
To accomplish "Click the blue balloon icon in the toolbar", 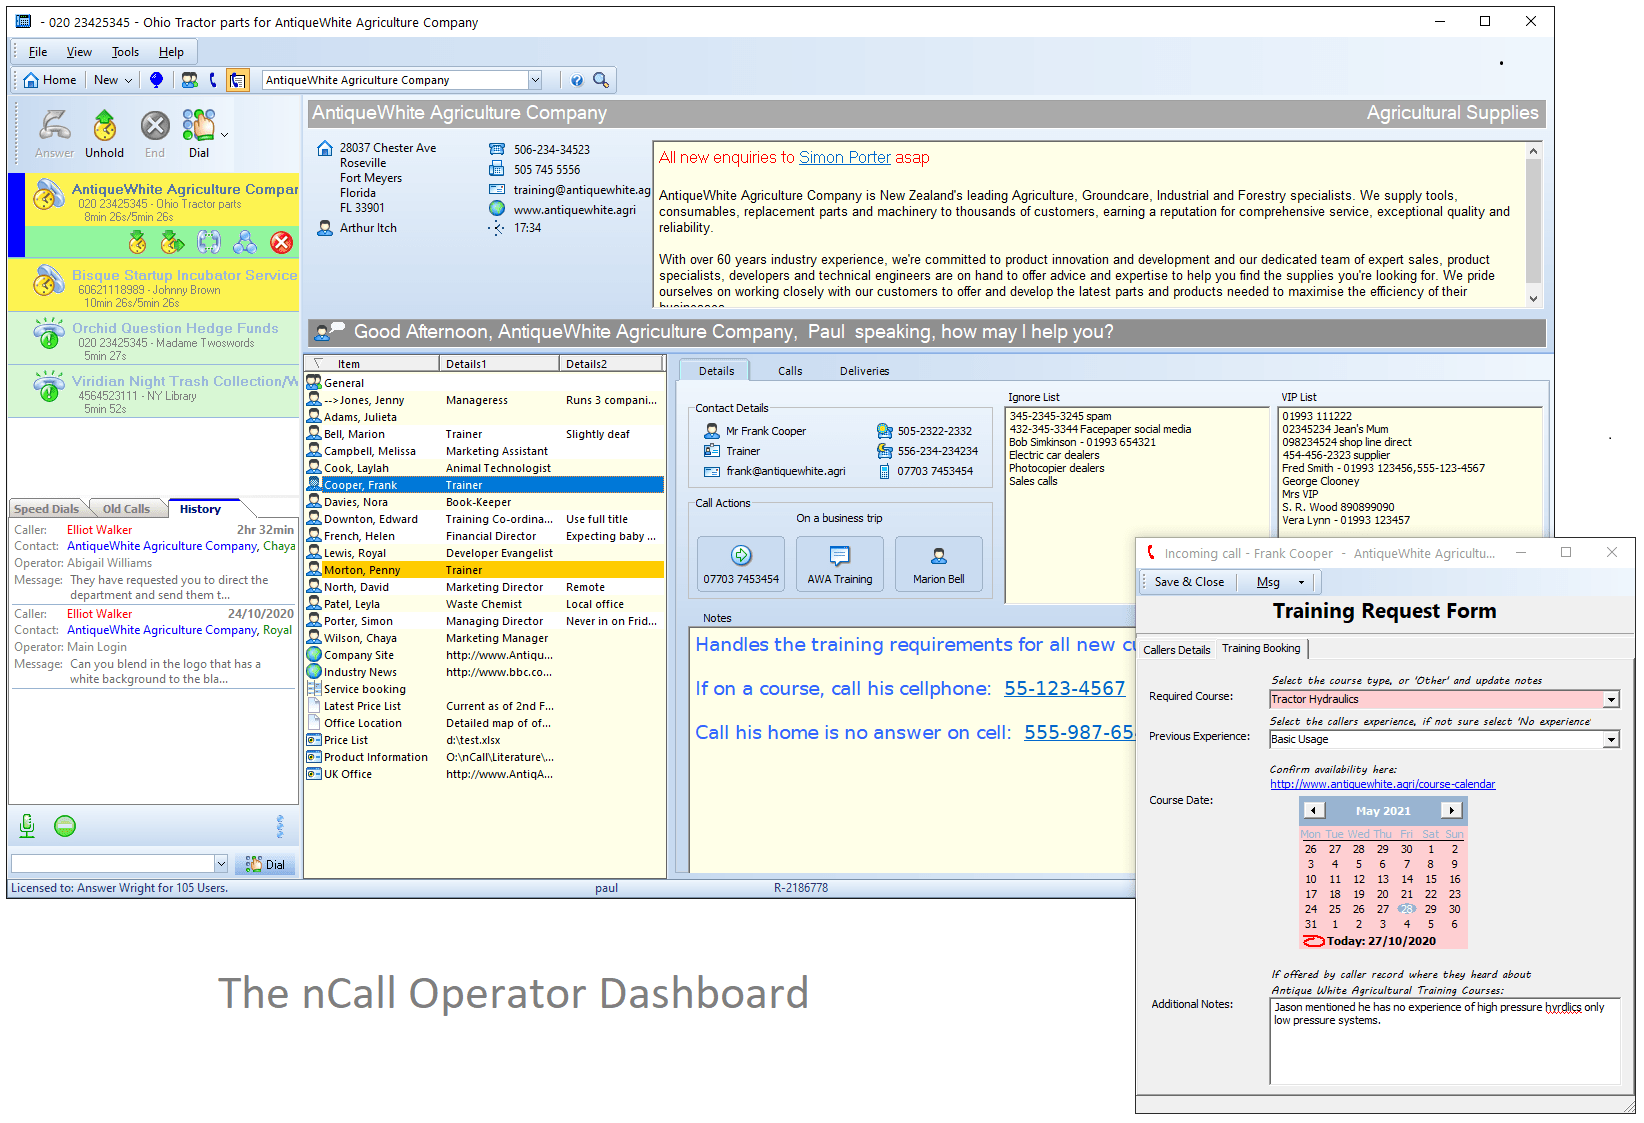I will point(156,80).
